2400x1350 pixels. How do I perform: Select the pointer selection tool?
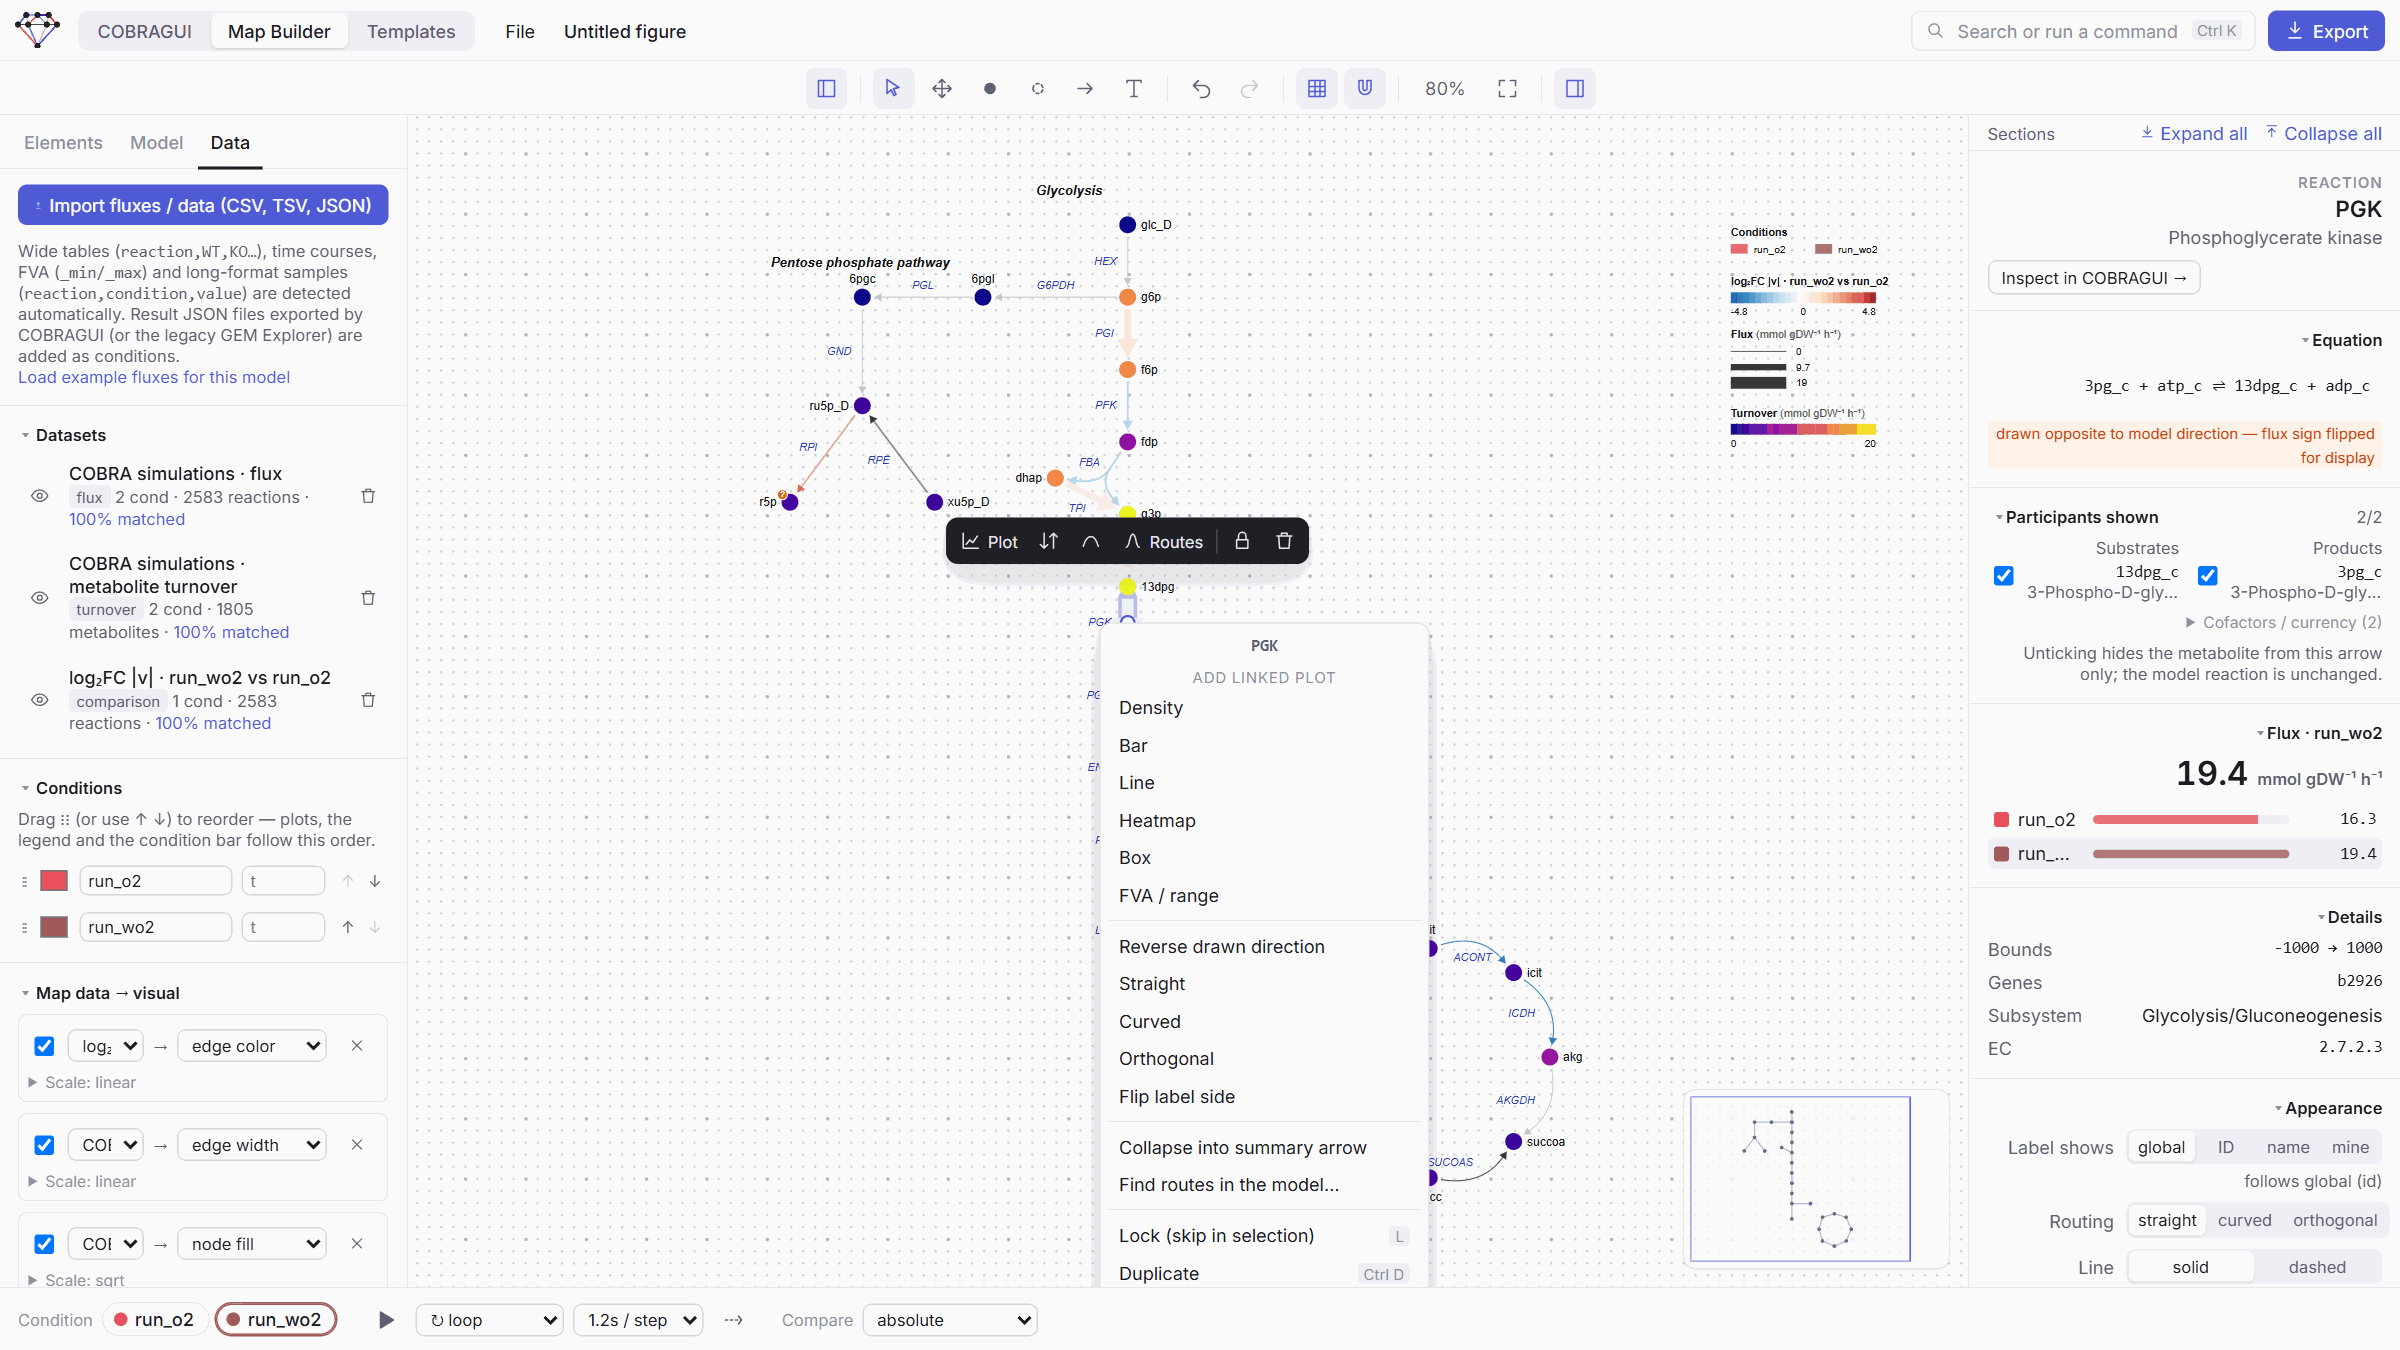892,89
